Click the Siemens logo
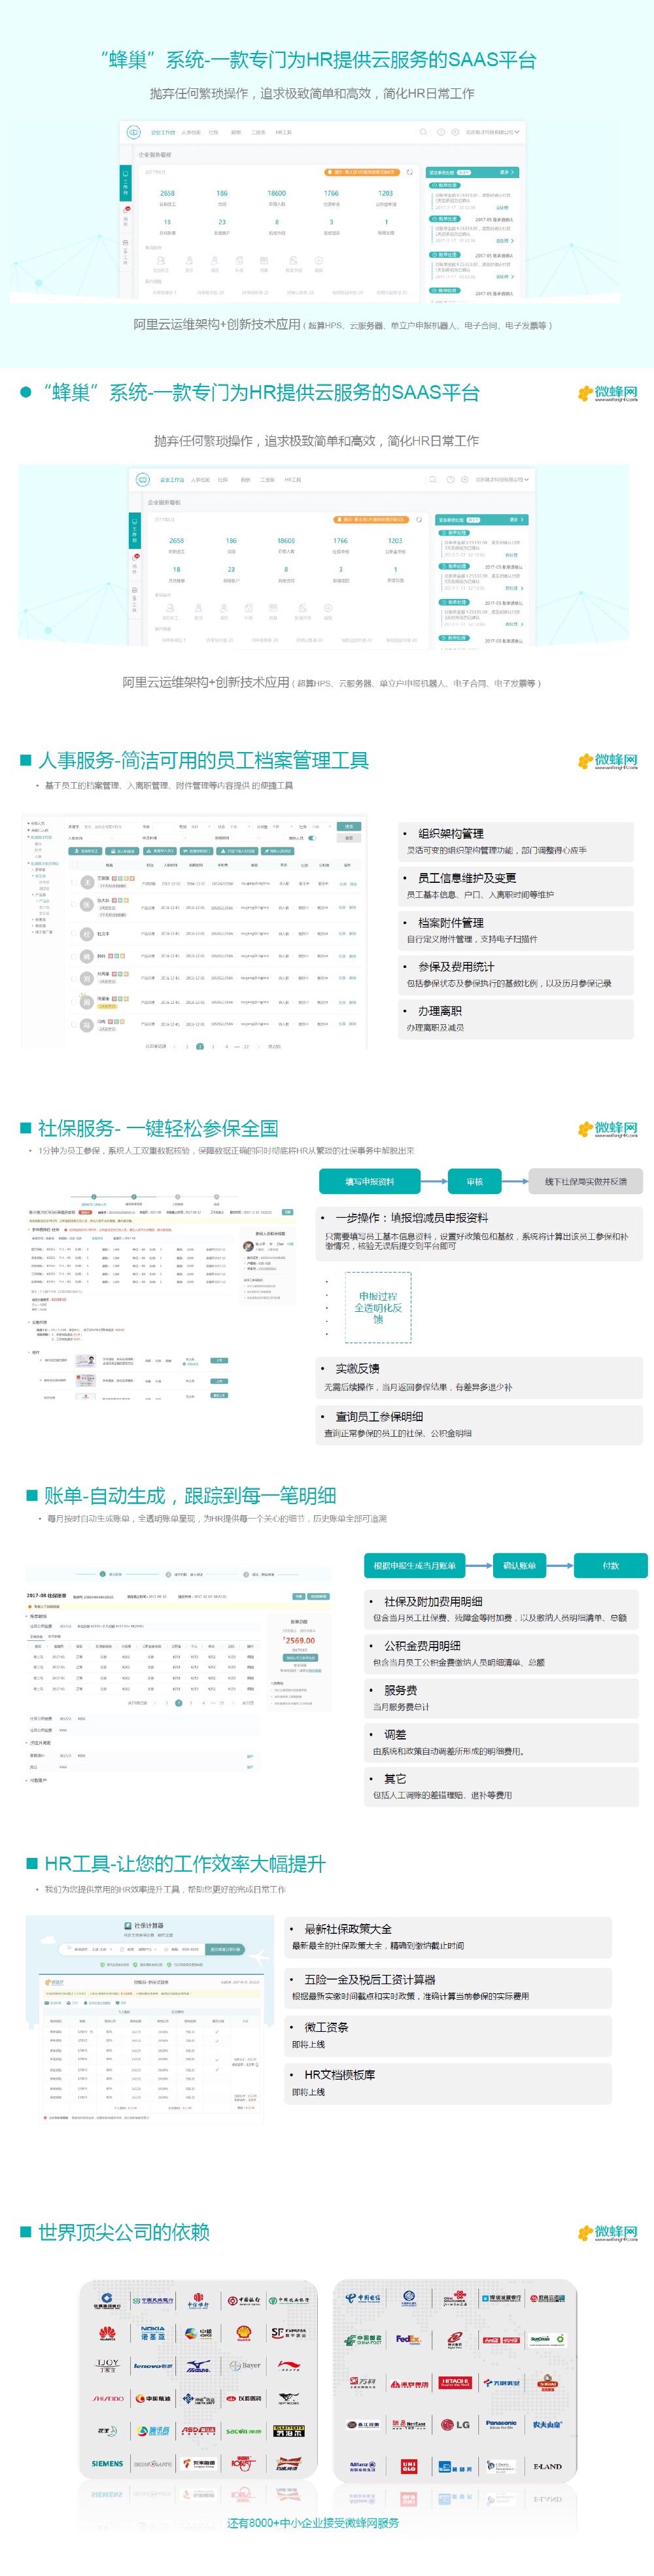The height and width of the screenshot is (2576, 654). [x=107, y=2463]
